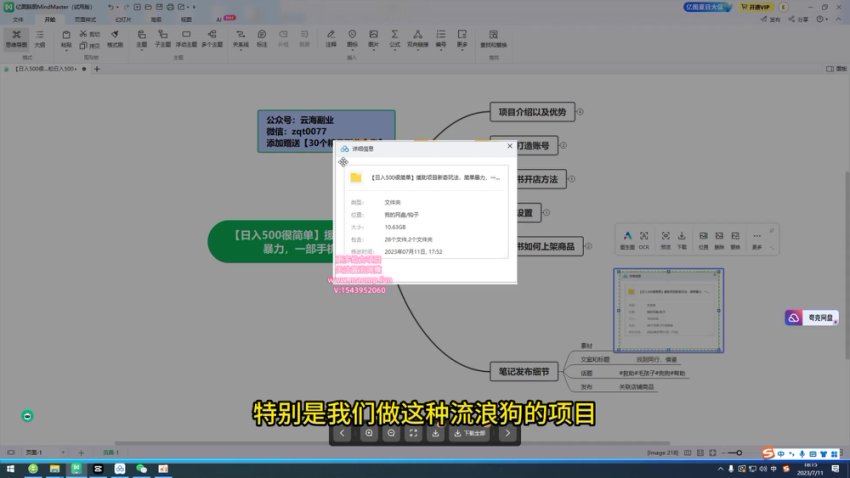Expand the 设置 topic node
850x478 pixels.
[x=548, y=212]
